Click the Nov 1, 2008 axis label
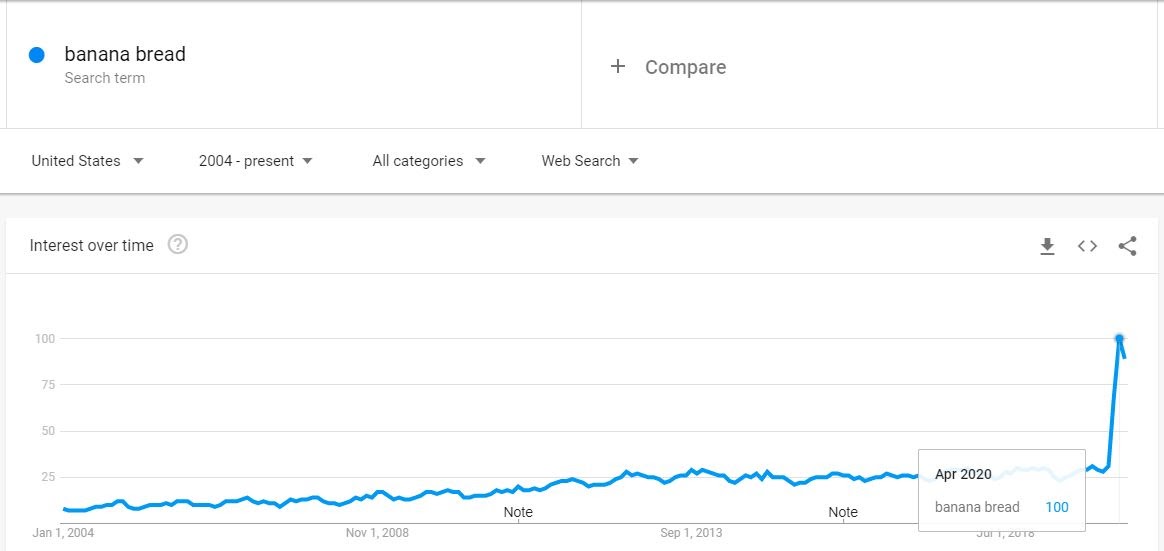 [377, 532]
